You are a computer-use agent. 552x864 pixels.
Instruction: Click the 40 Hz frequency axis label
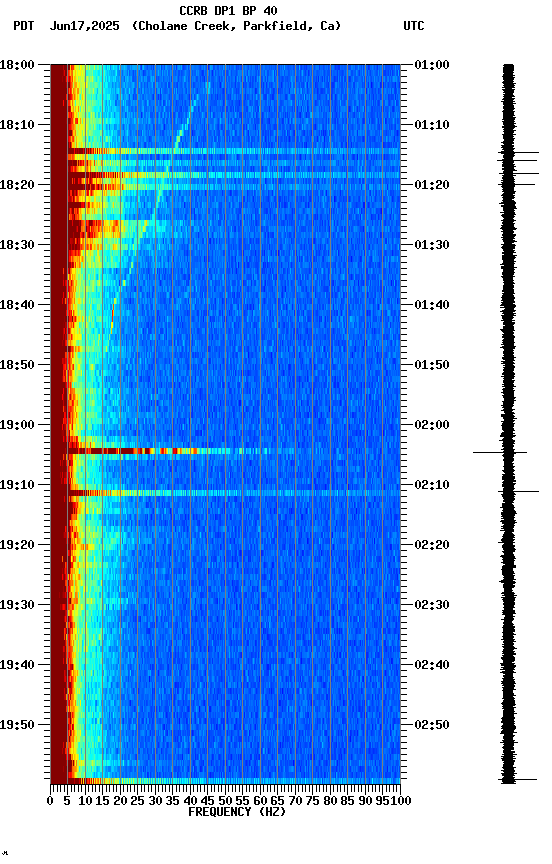point(190,801)
